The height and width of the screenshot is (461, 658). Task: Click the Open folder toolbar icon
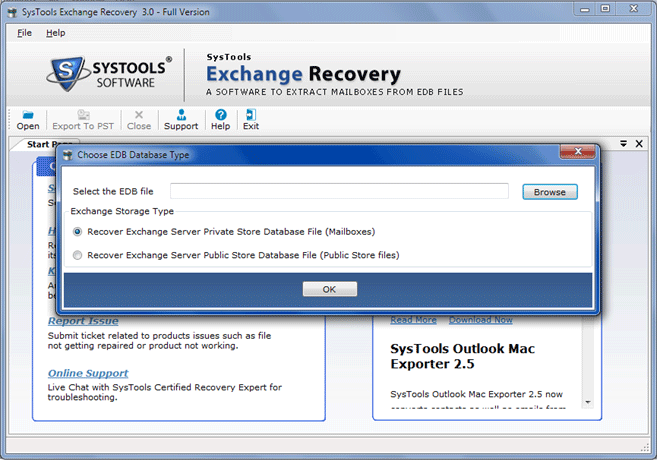28,115
